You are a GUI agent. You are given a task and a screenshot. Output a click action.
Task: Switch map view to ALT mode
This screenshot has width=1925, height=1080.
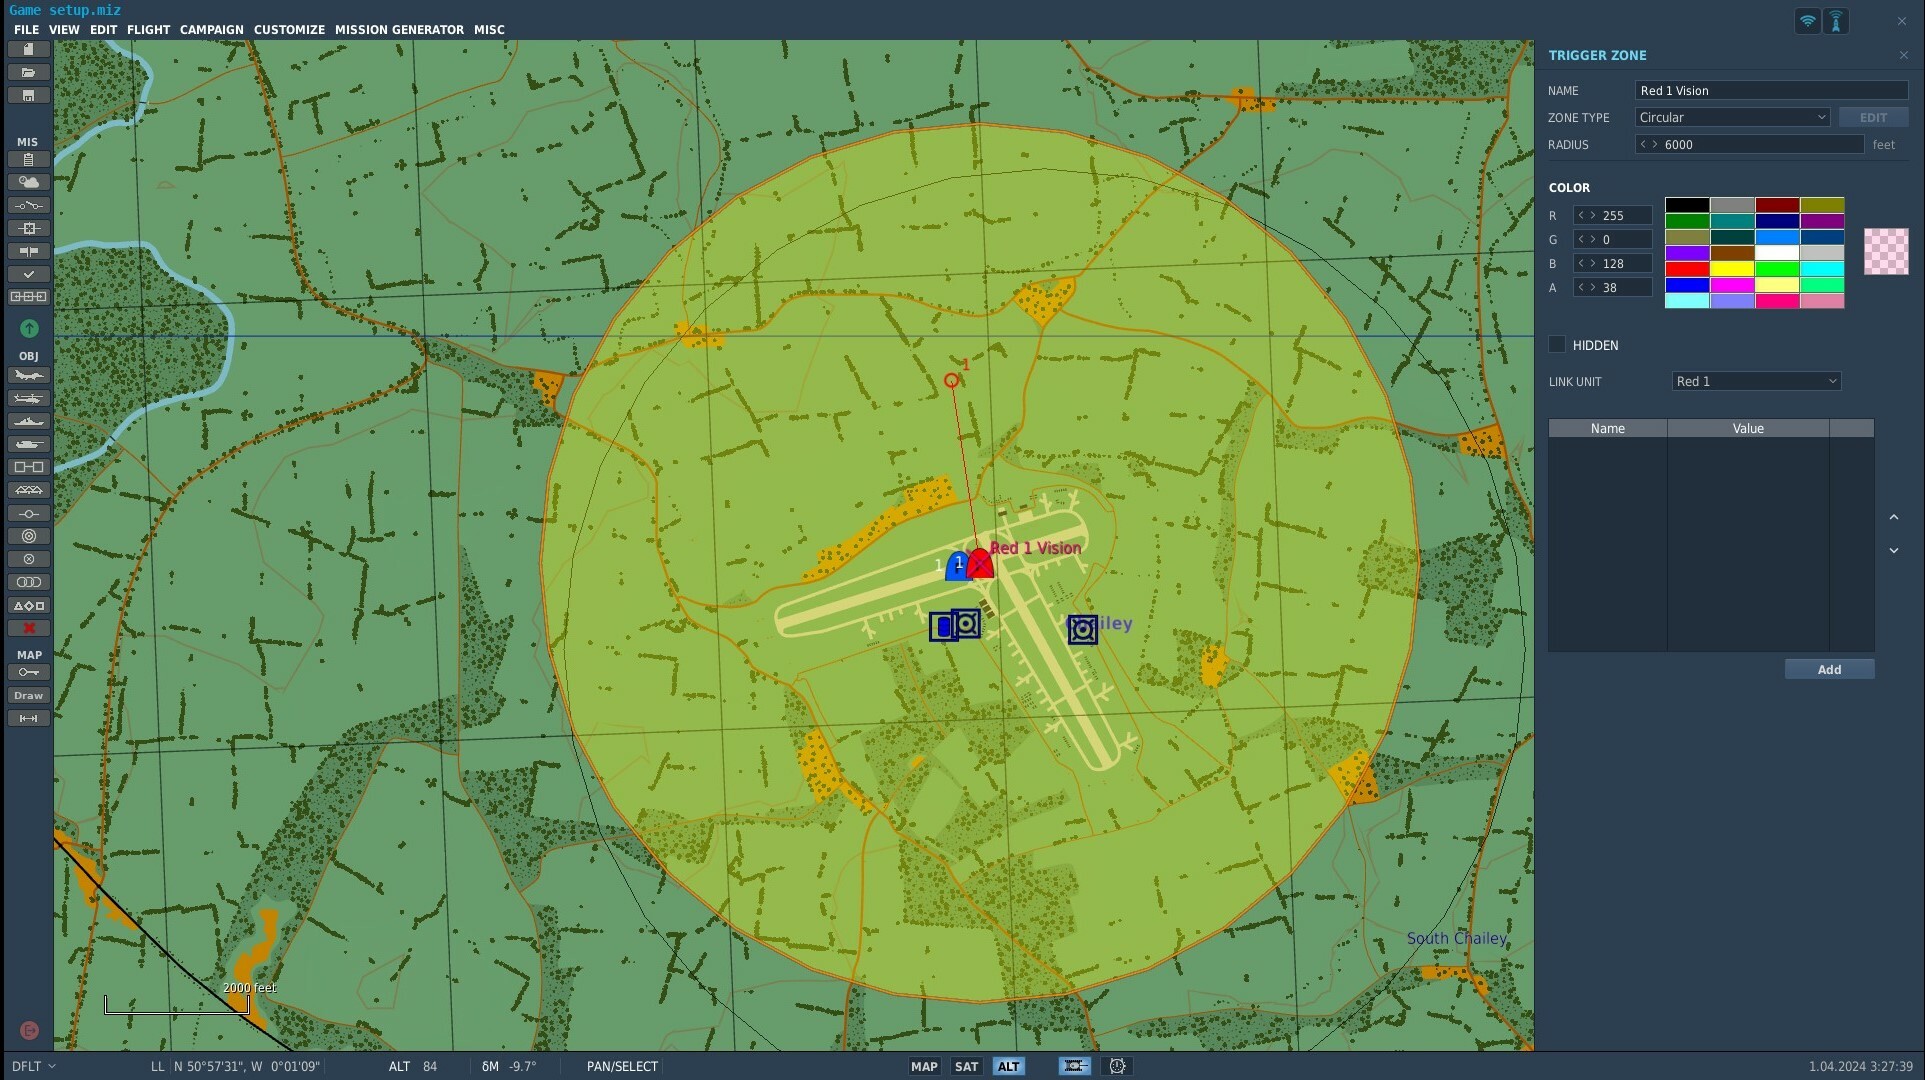point(1008,1066)
